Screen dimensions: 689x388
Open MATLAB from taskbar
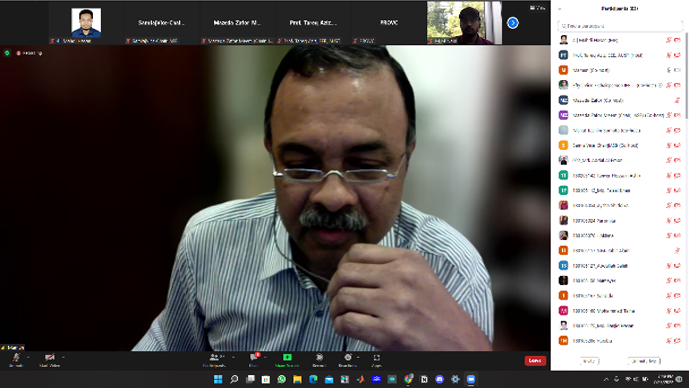(x=360, y=379)
